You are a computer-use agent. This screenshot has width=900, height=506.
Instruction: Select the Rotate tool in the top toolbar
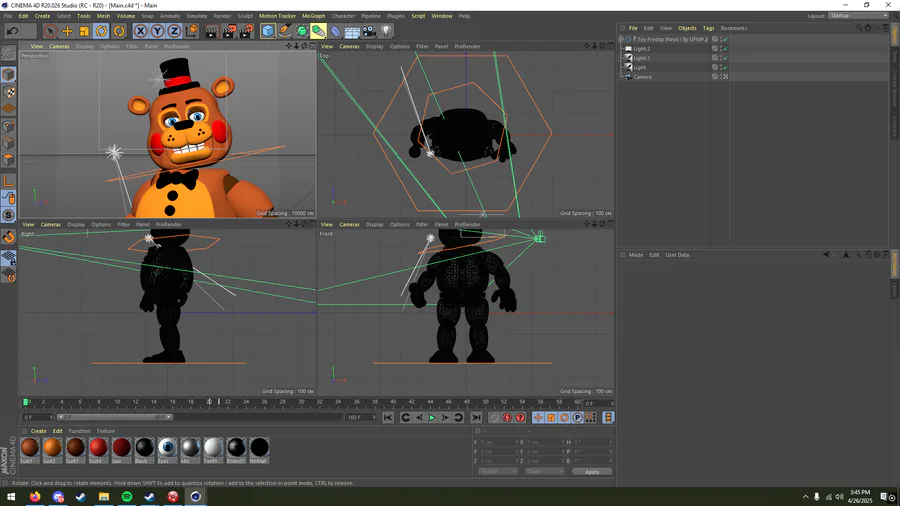click(x=102, y=31)
